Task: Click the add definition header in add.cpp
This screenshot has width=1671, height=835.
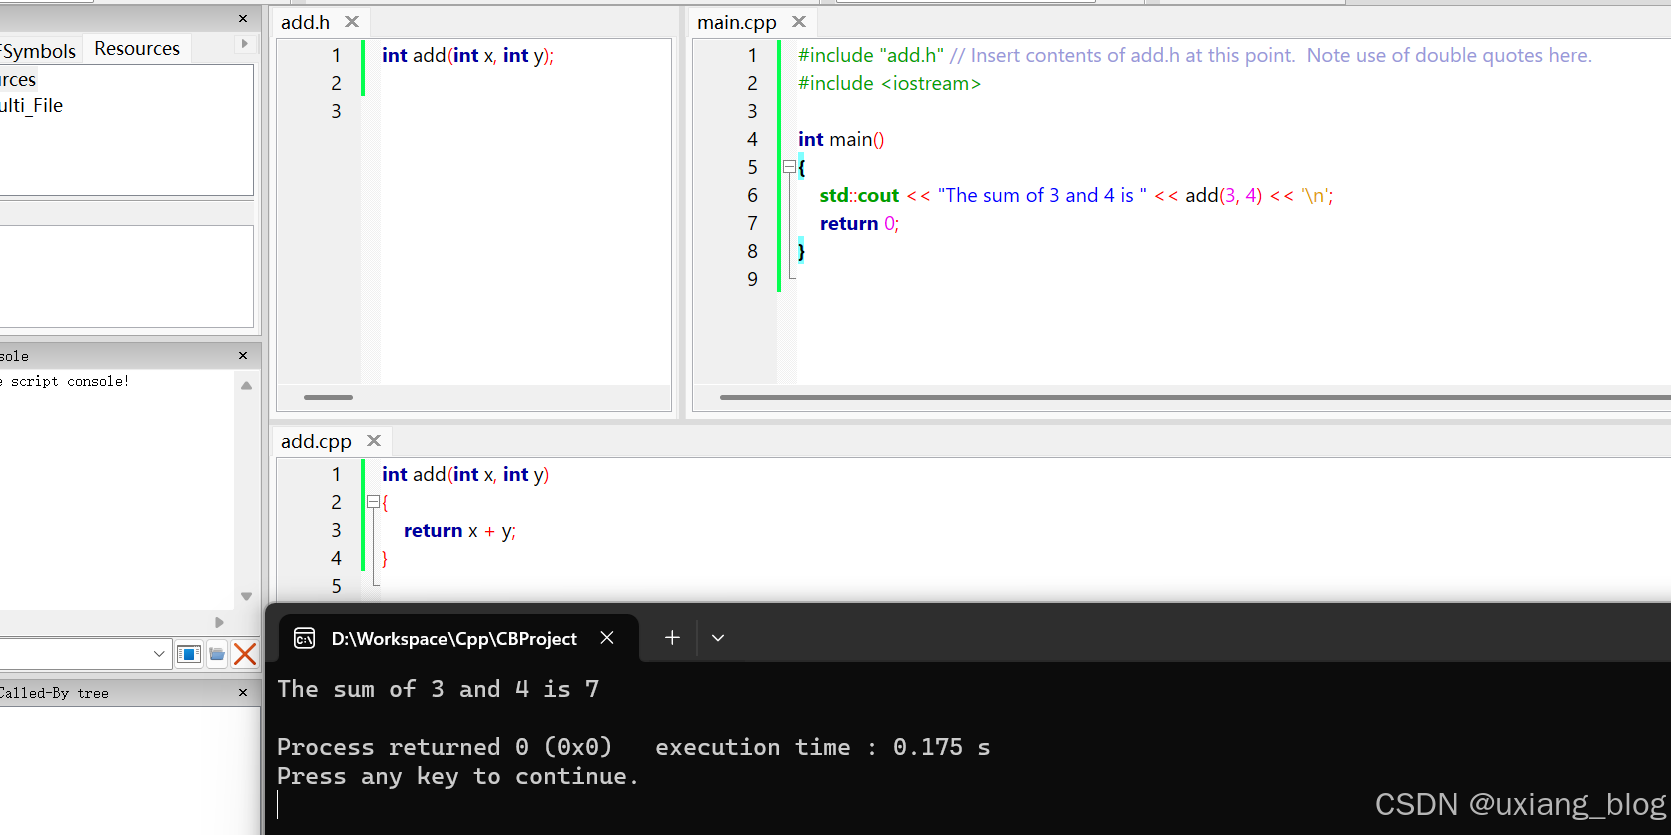Action: point(465,474)
